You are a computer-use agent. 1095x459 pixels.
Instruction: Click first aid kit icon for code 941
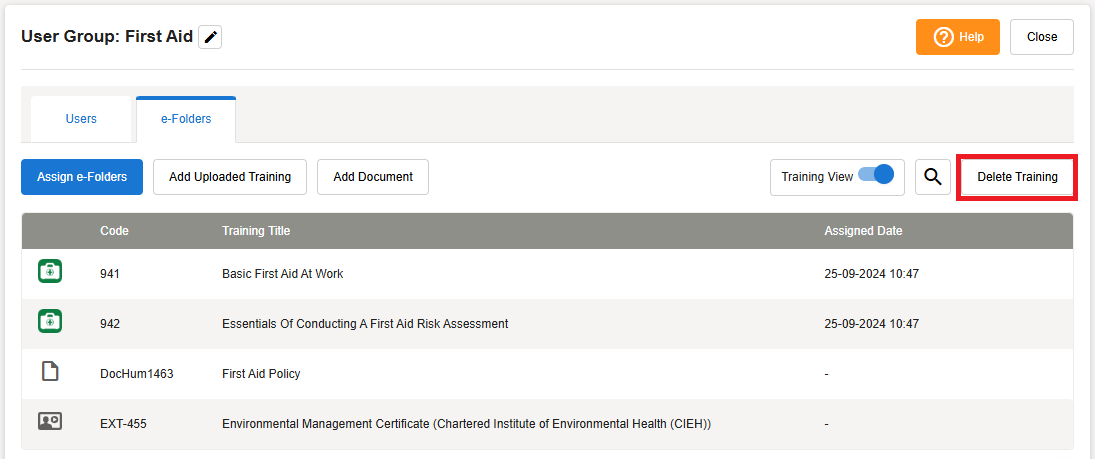[50, 272]
